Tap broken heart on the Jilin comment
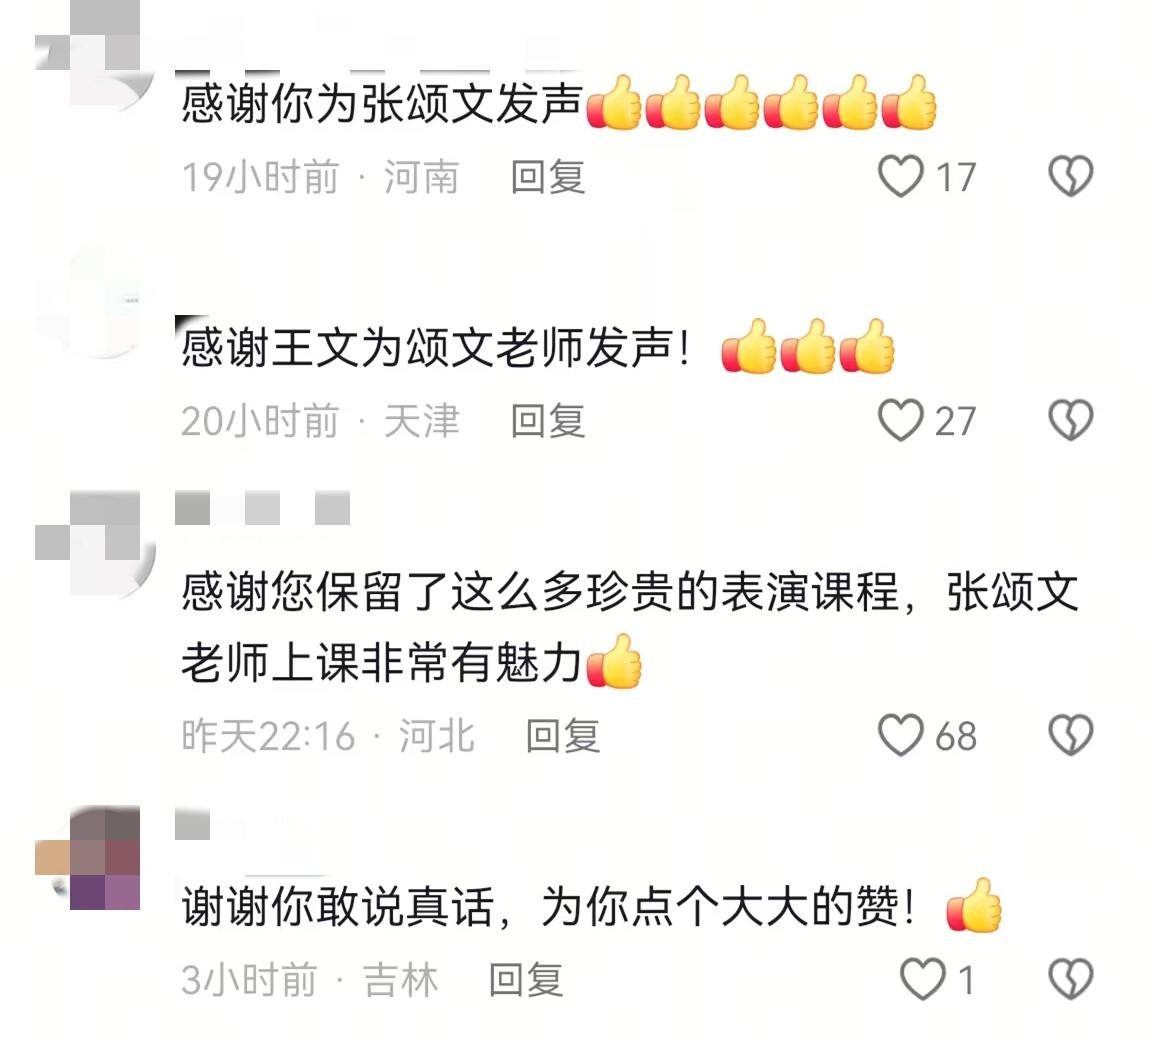The image size is (1152, 1042). click(1070, 980)
